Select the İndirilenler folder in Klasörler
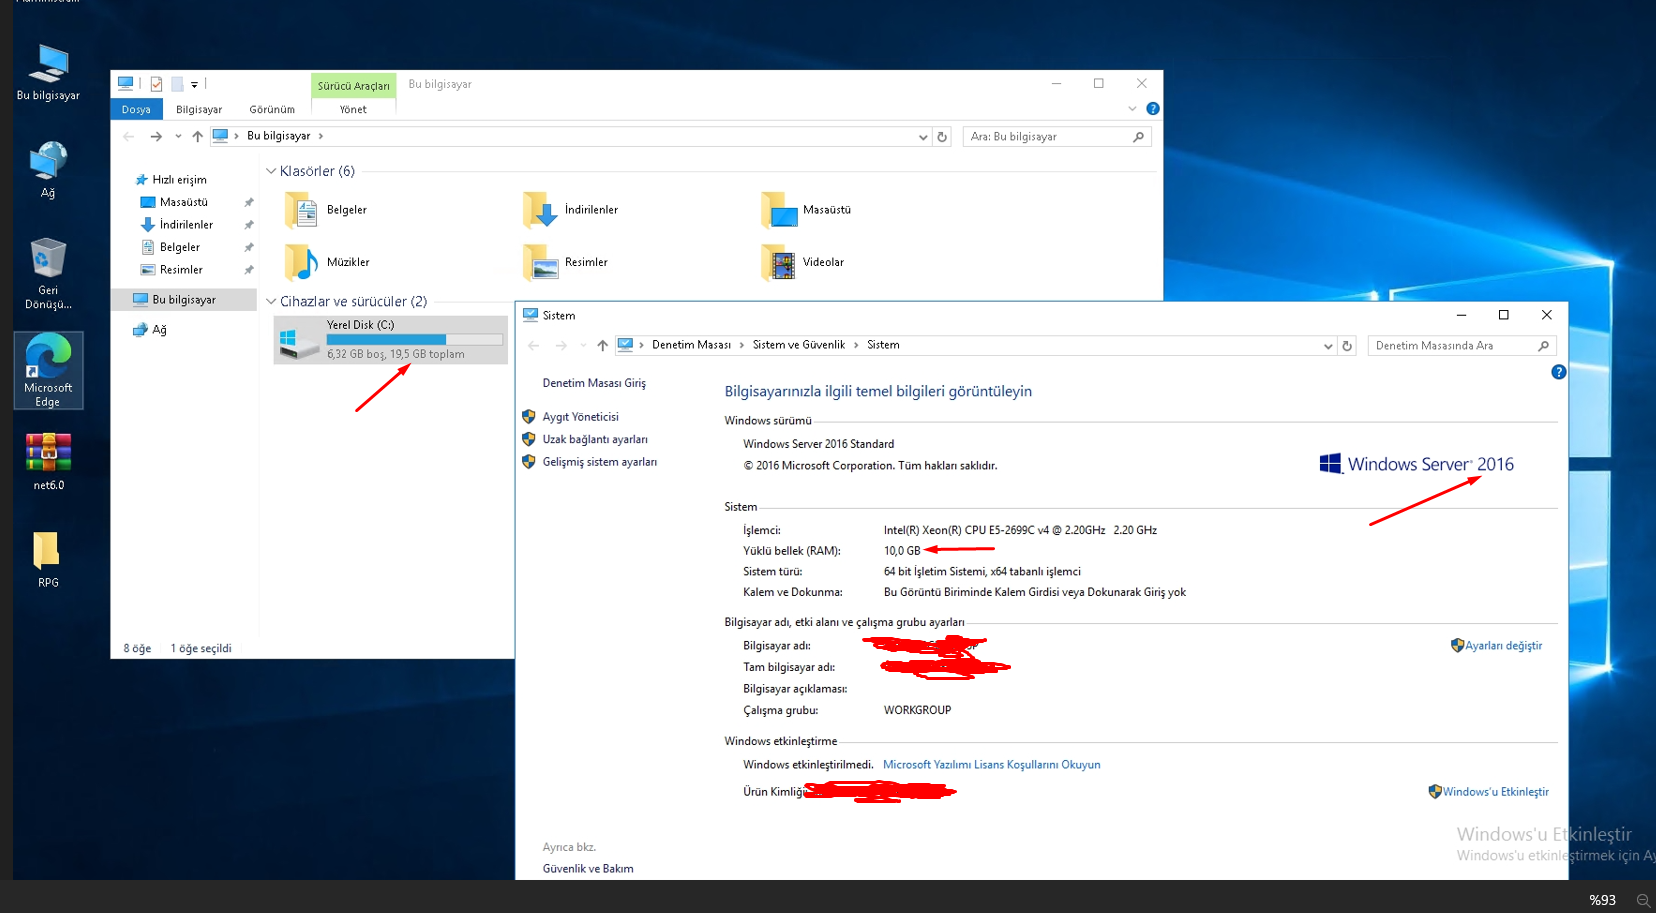The height and width of the screenshot is (913, 1656). (x=571, y=210)
